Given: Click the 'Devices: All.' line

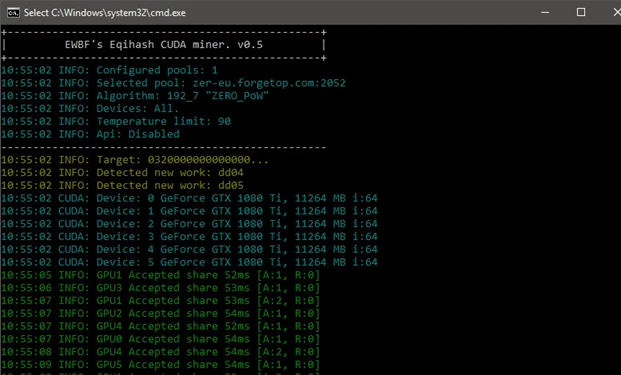Looking at the screenshot, I should coord(90,109).
